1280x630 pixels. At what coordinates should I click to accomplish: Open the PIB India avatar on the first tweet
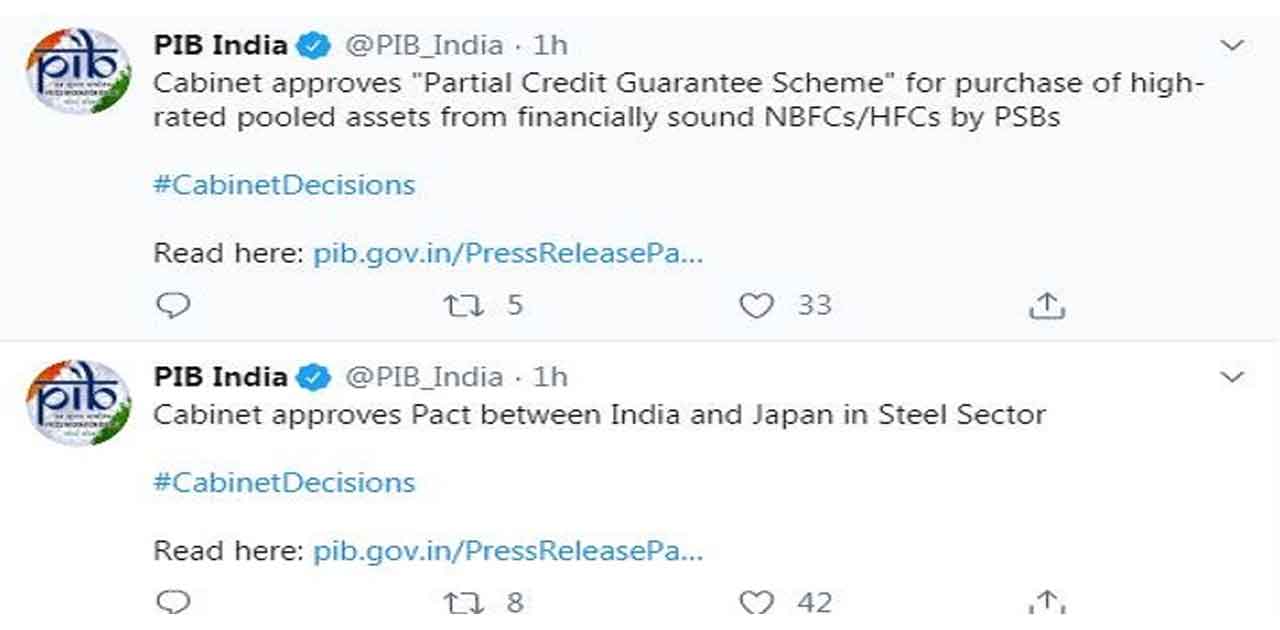(78, 72)
